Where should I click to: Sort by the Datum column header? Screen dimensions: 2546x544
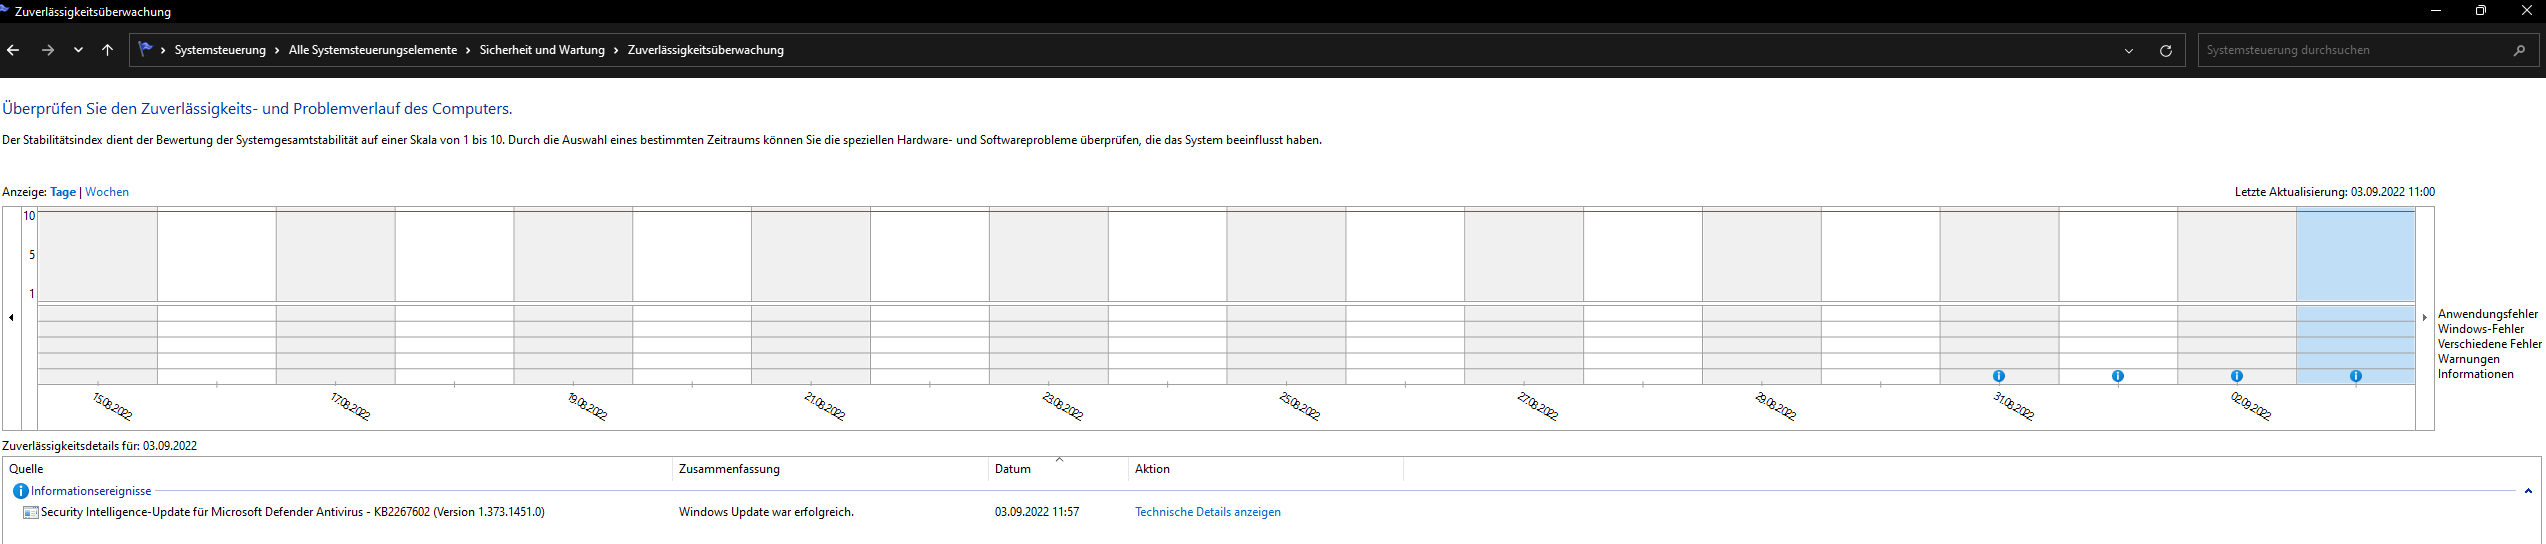pos(1058,469)
